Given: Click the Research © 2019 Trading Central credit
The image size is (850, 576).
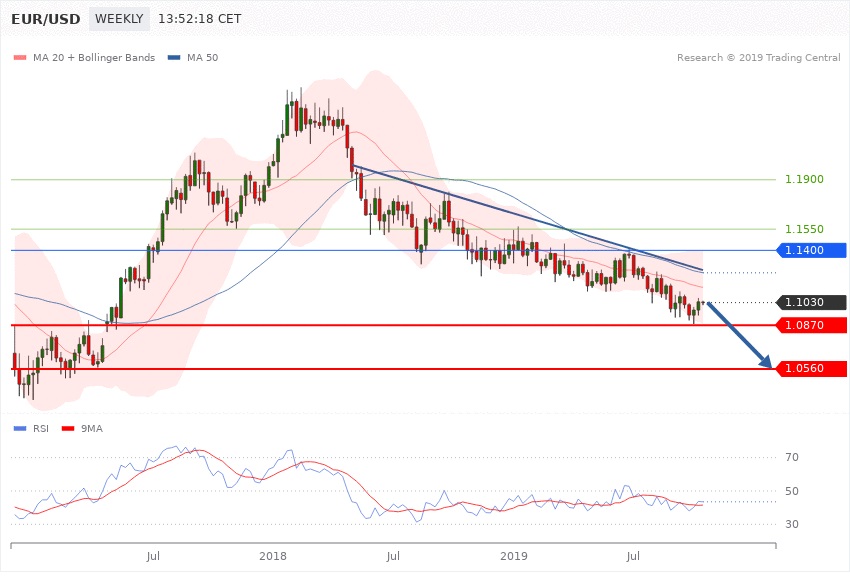Looking at the screenshot, I should click(759, 58).
